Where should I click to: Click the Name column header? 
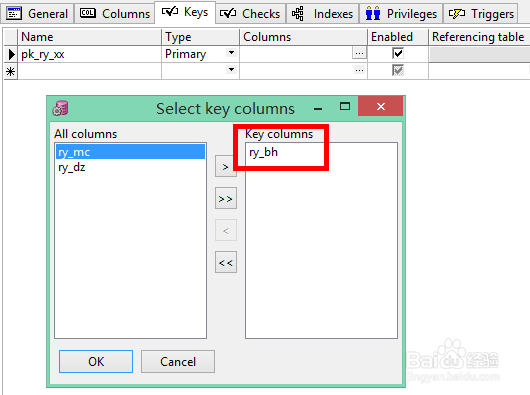90,37
